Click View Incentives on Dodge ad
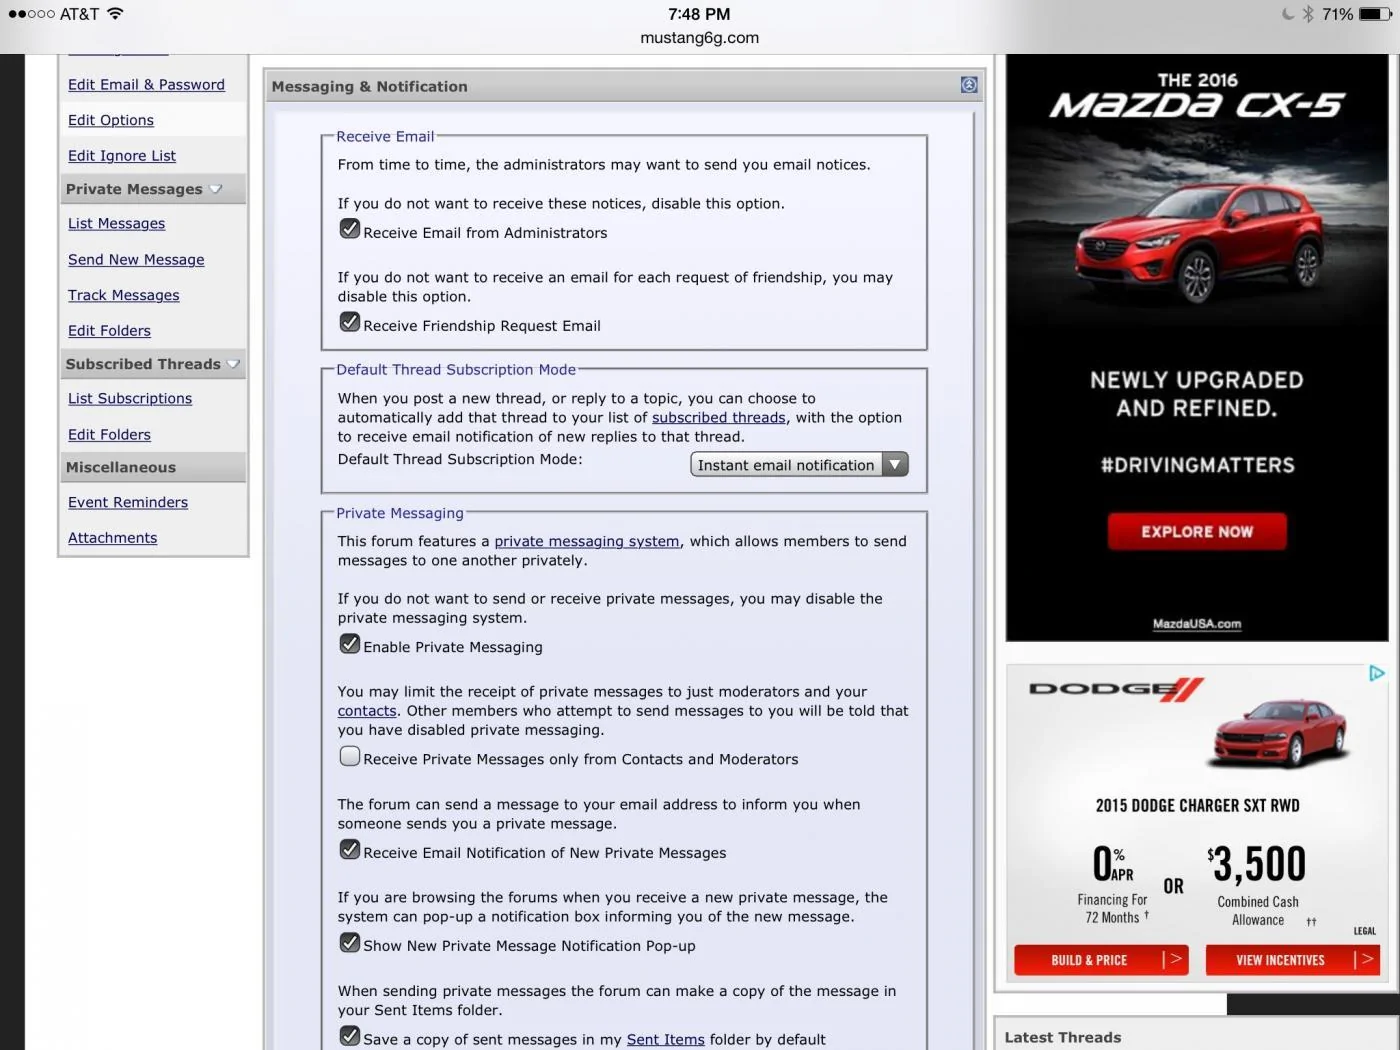This screenshot has height=1050, width=1400. [x=1293, y=960]
